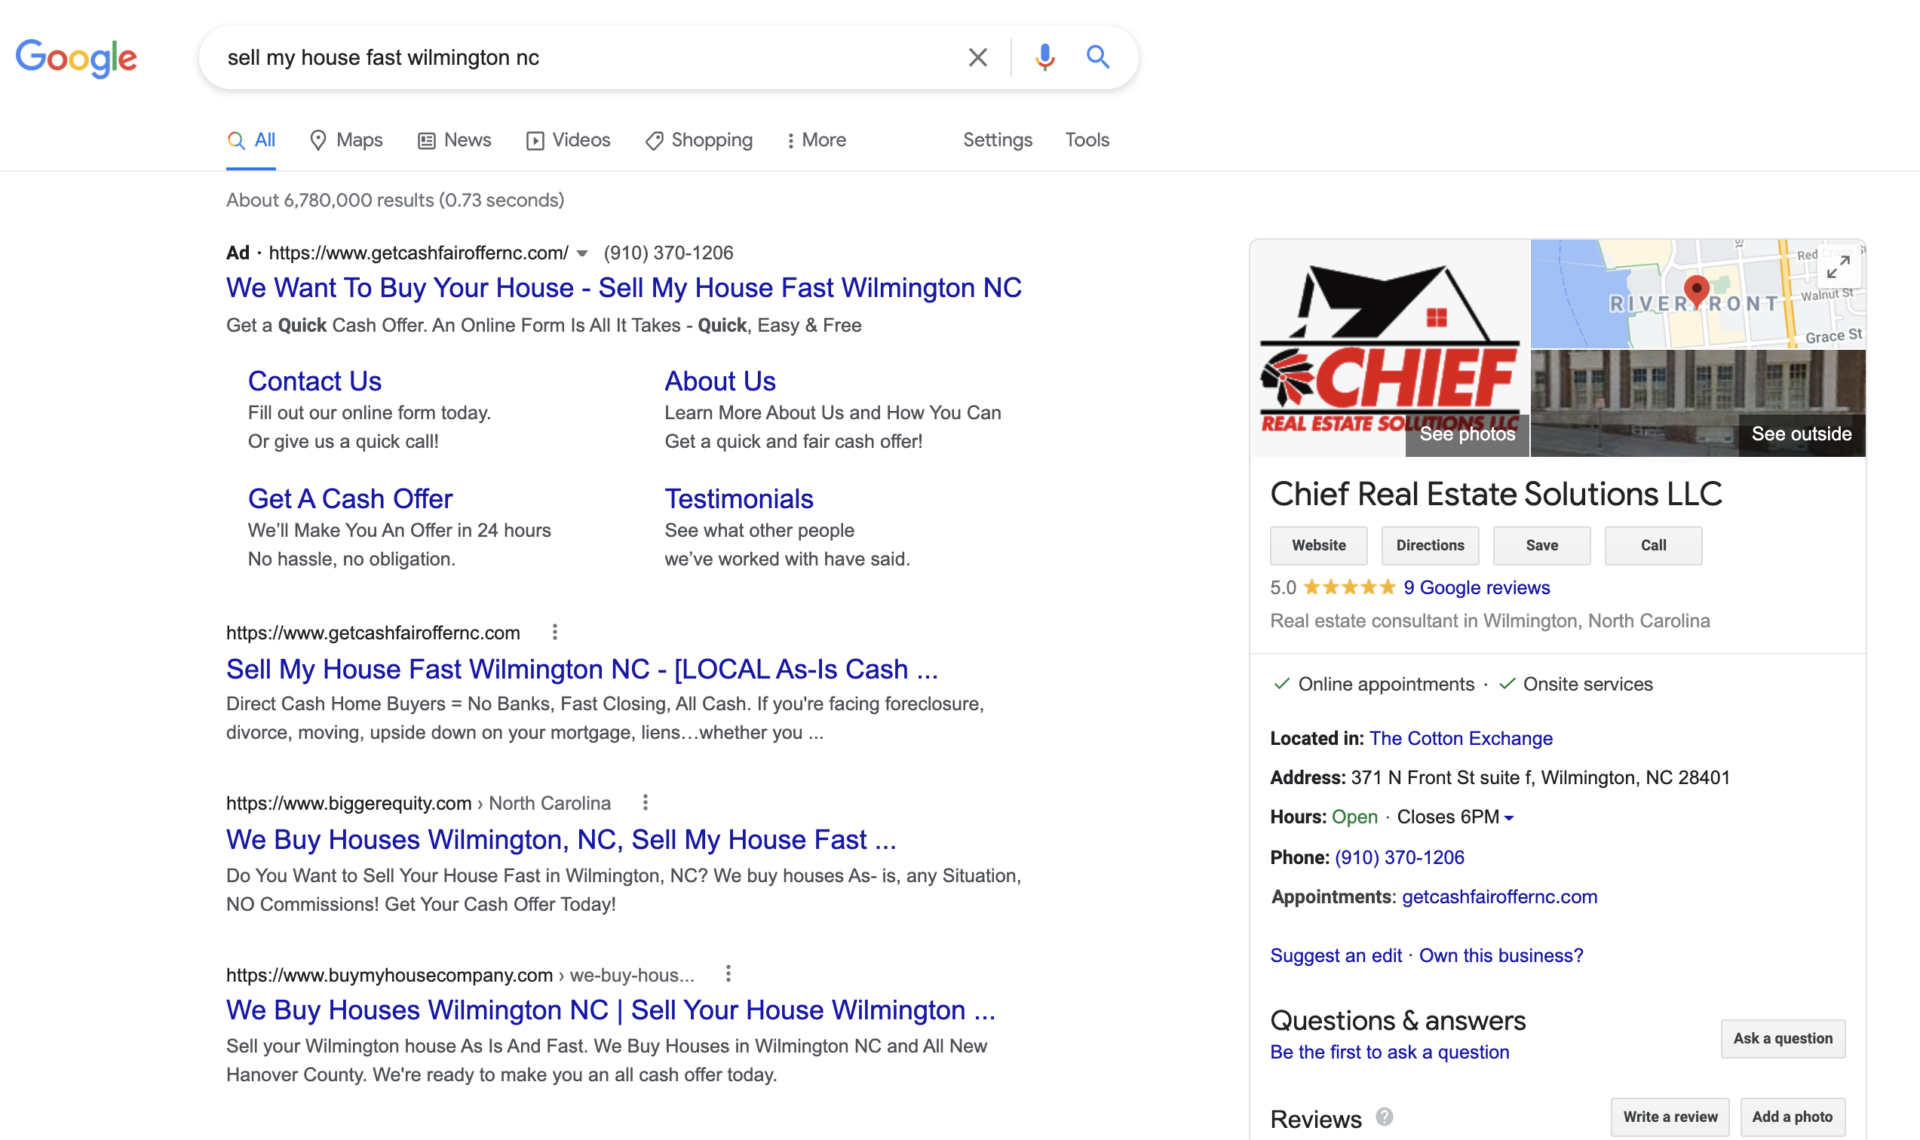Start voice search with the microphone icon

[1044, 58]
